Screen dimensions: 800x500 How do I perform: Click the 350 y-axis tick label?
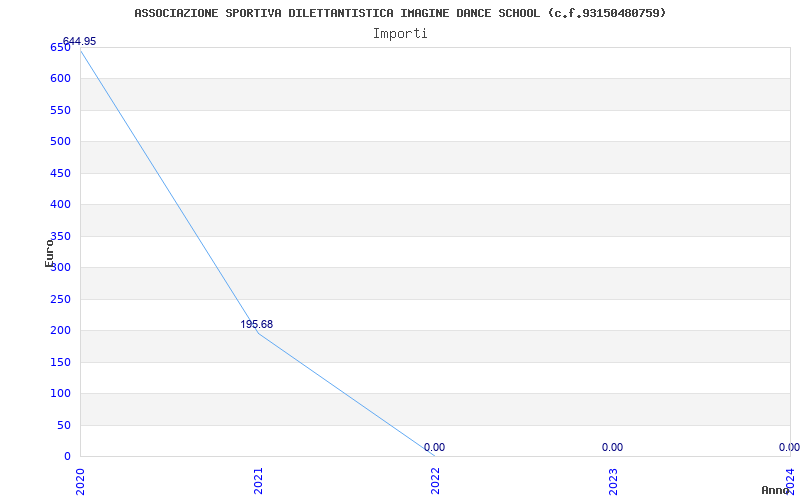(60, 236)
